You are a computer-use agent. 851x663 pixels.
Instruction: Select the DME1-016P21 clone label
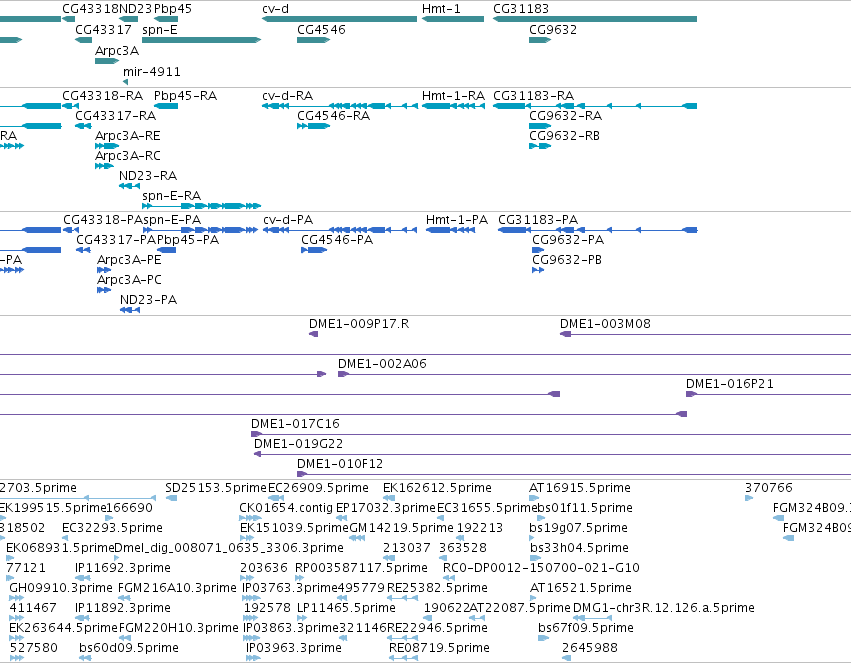[729, 384]
